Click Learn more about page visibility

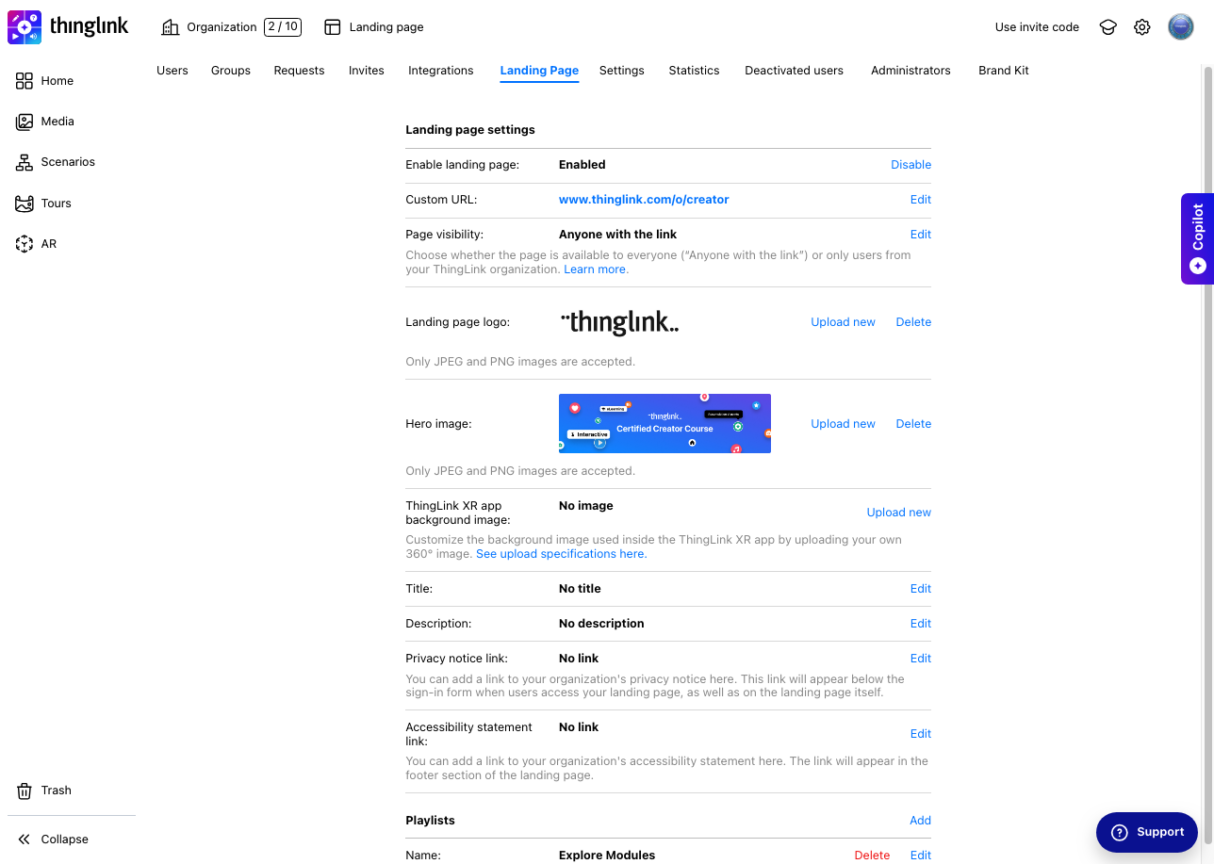click(594, 269)
